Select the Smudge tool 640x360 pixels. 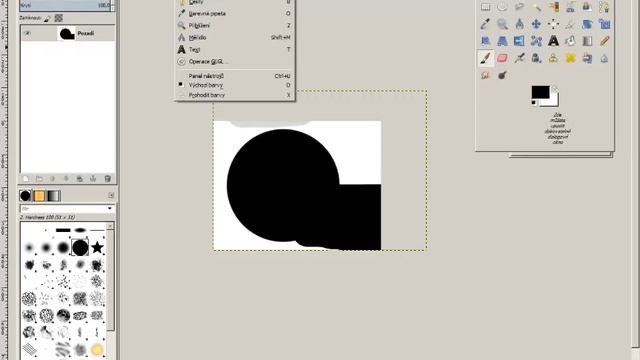pyautogui.click(x=485, y=75)
